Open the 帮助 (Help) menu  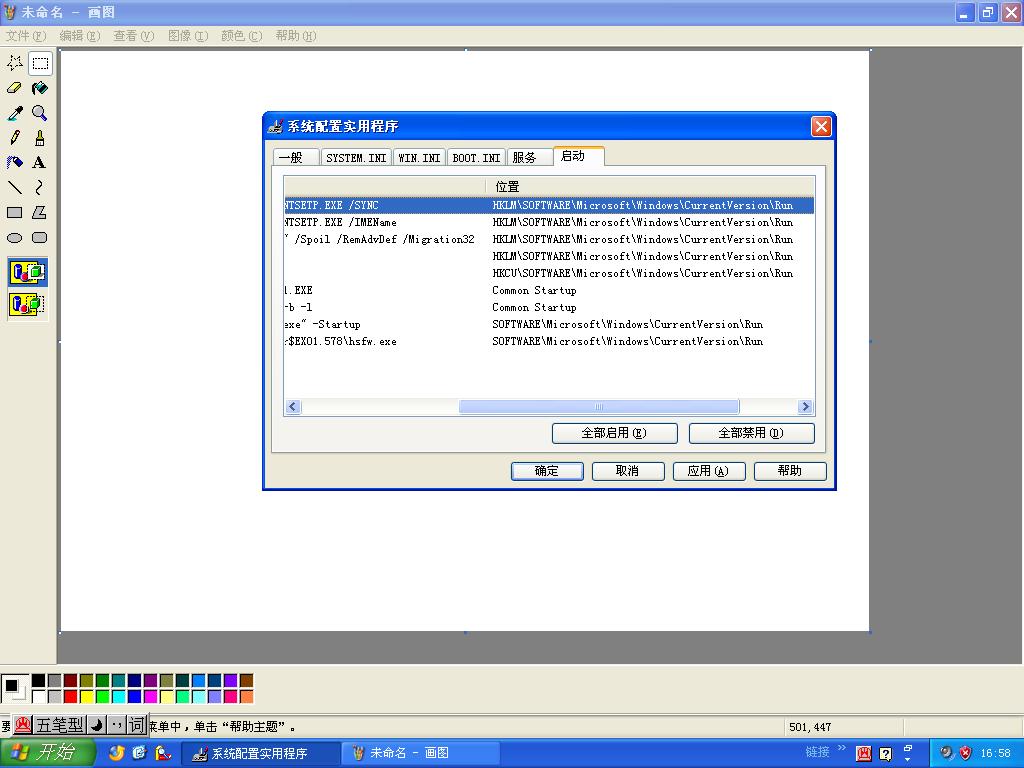click(x=295, y=36)
